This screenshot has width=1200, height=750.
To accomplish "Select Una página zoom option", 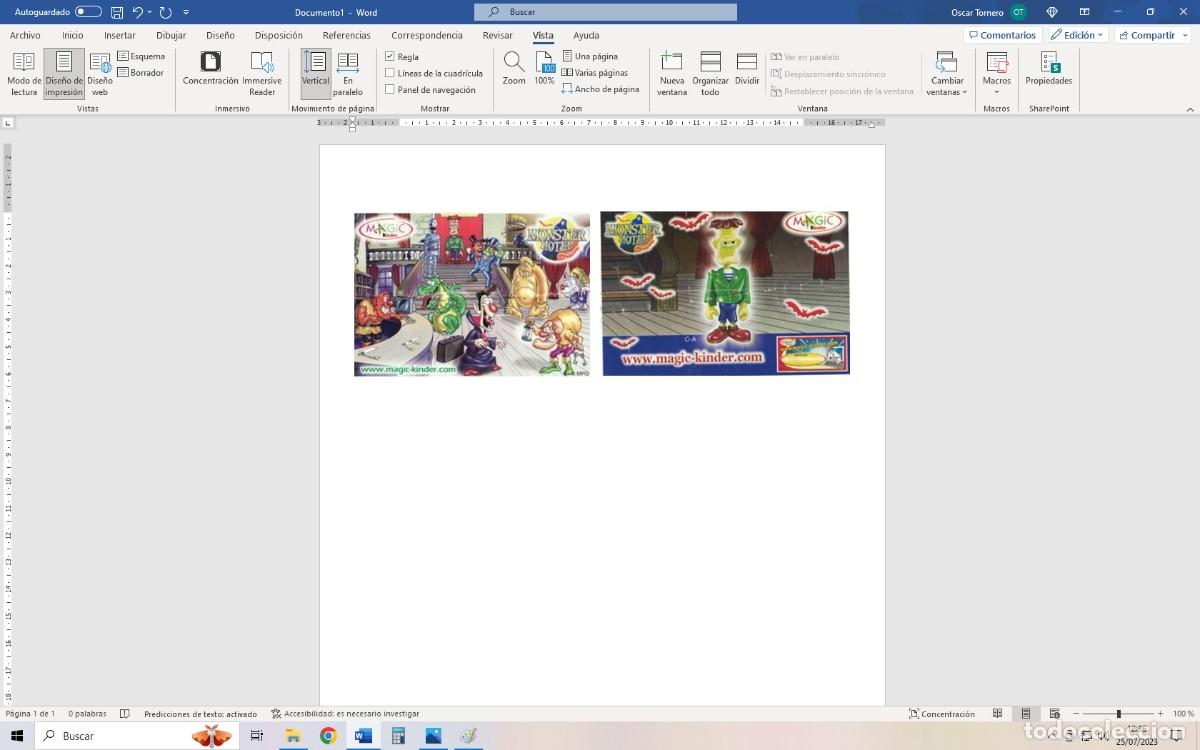I will (x=590, y=56).
